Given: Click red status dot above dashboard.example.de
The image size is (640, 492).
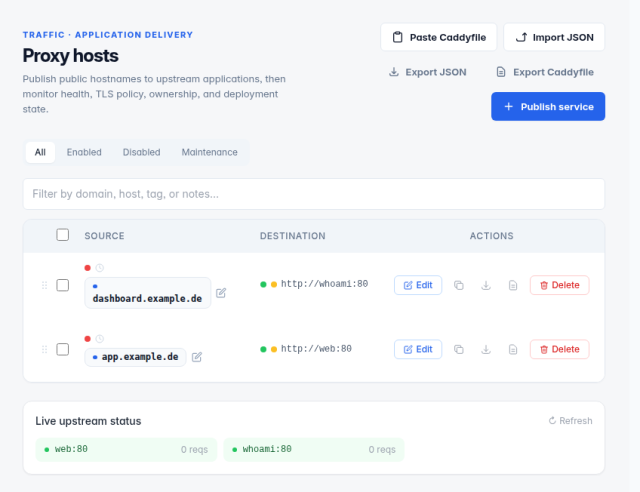Looking at the screenshot, I should pyautogui.click(x=87, y=268).
